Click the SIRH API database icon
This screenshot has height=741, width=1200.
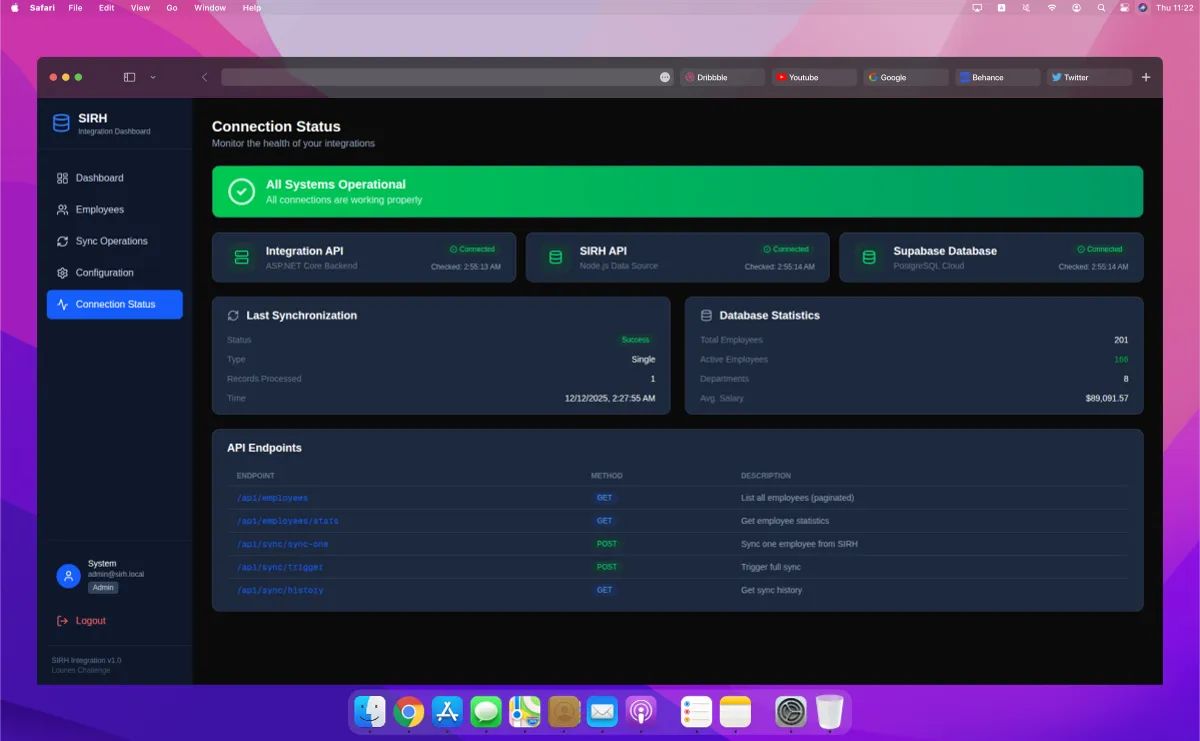[555, 257]
